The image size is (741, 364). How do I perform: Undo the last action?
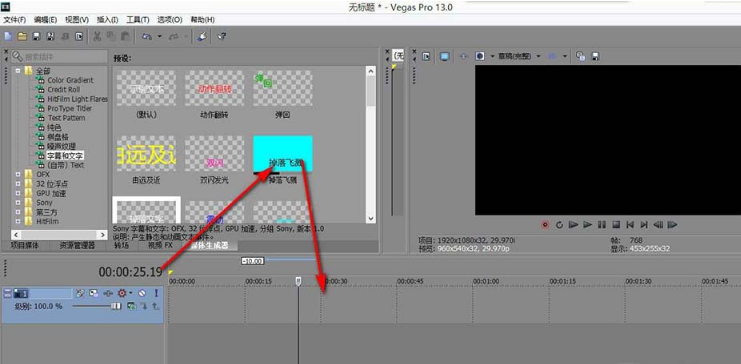147,36
